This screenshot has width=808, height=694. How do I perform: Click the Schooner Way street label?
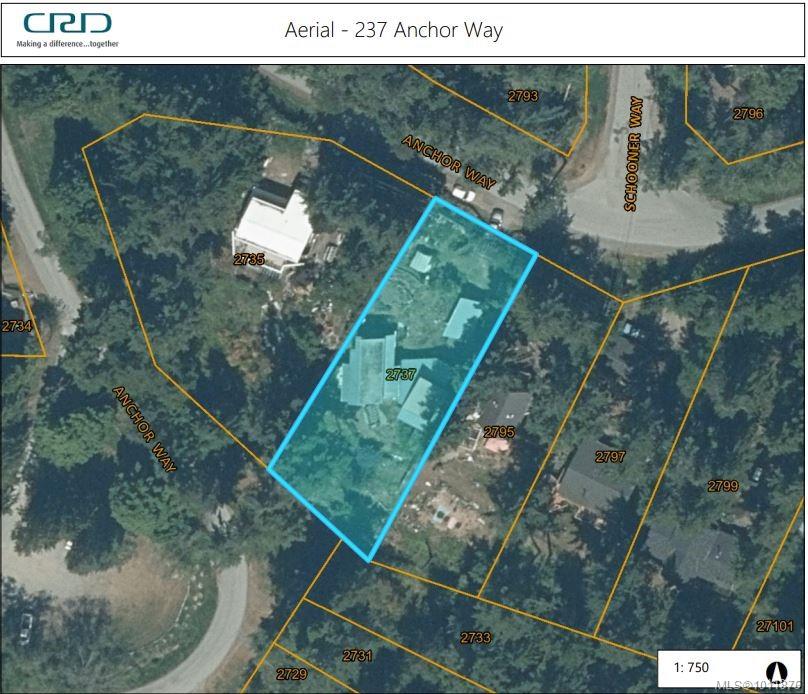pos(633,154)
